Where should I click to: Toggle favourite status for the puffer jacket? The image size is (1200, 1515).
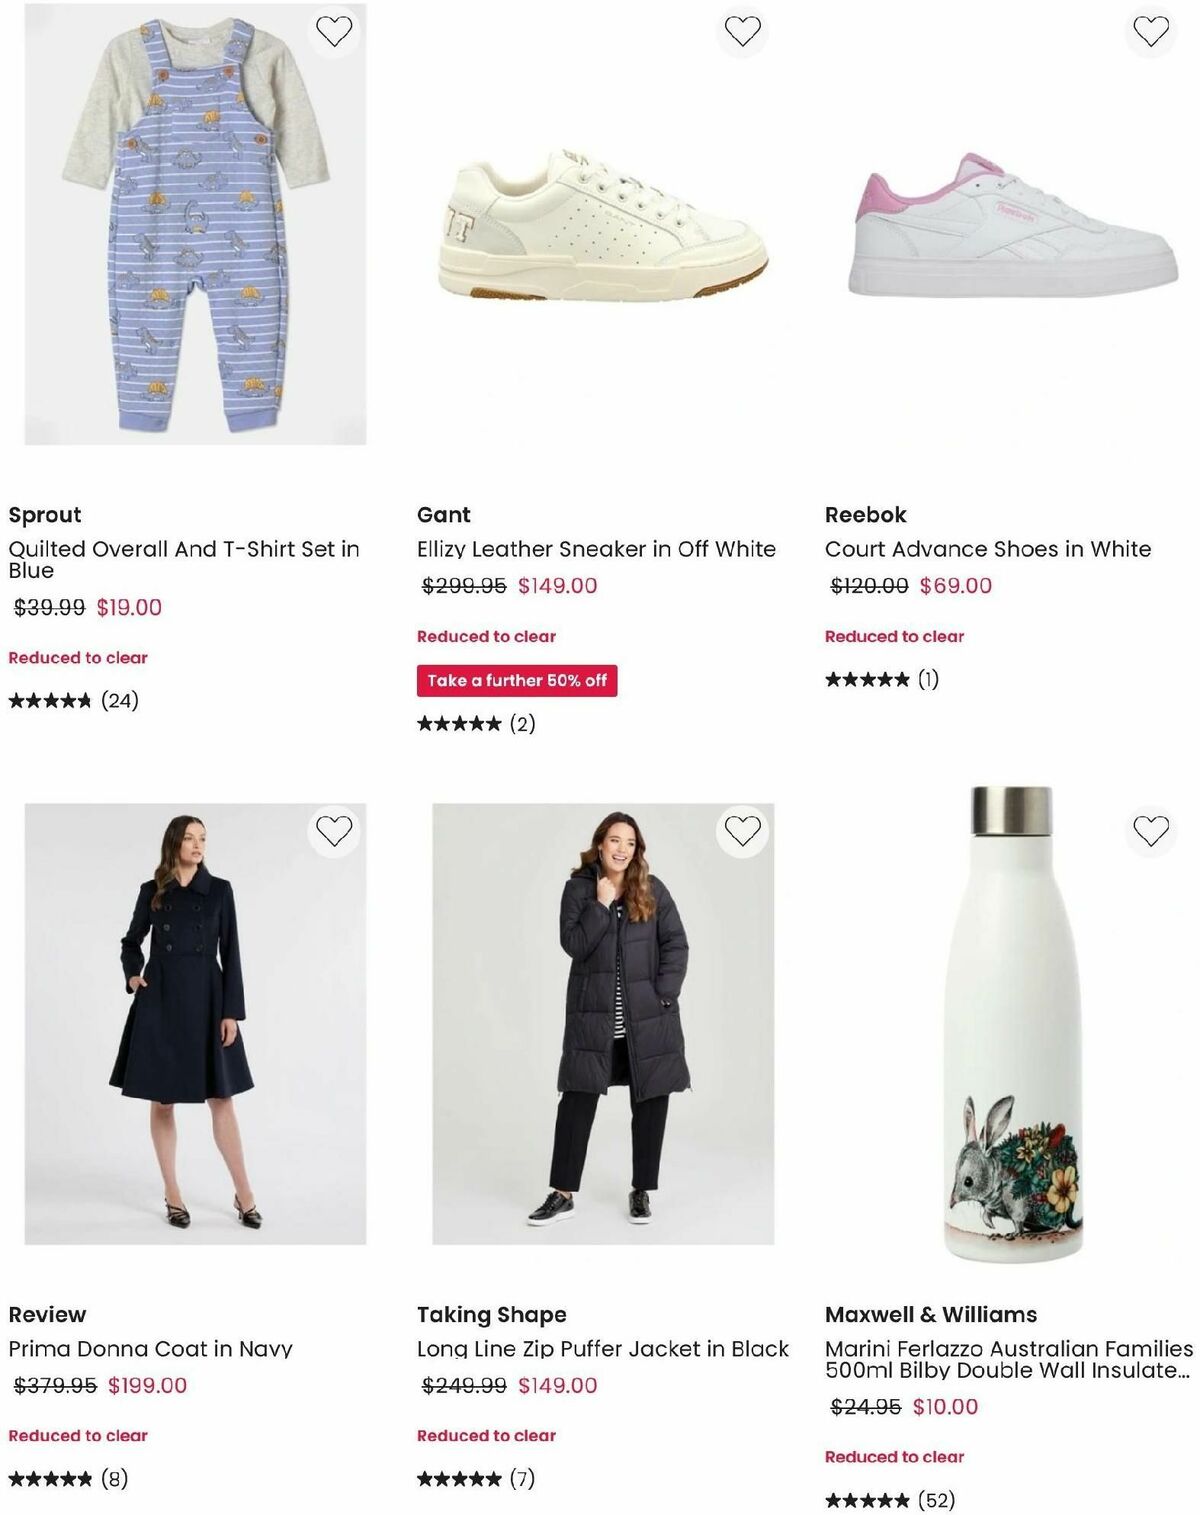coord(744,829)
